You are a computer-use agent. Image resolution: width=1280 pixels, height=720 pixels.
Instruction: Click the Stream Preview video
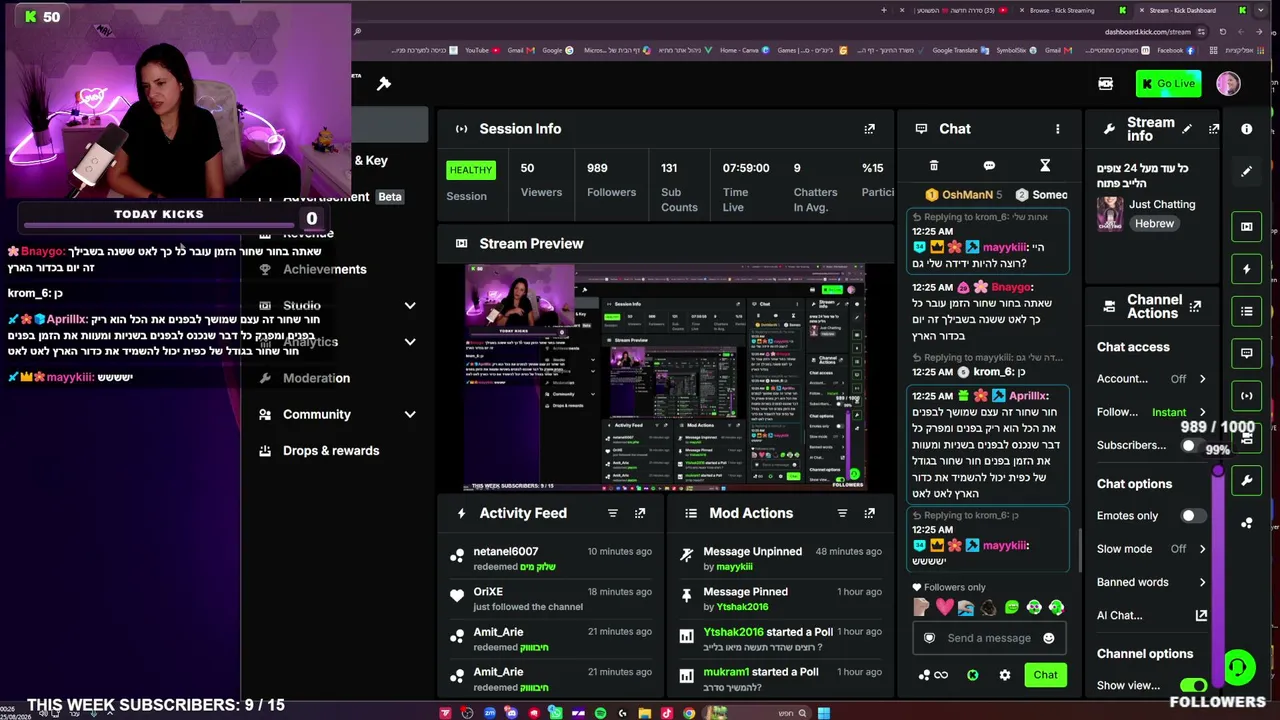(665, 377)
